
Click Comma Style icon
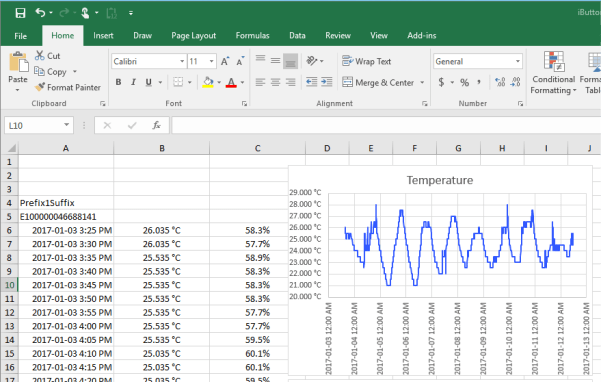click(479, 82)
